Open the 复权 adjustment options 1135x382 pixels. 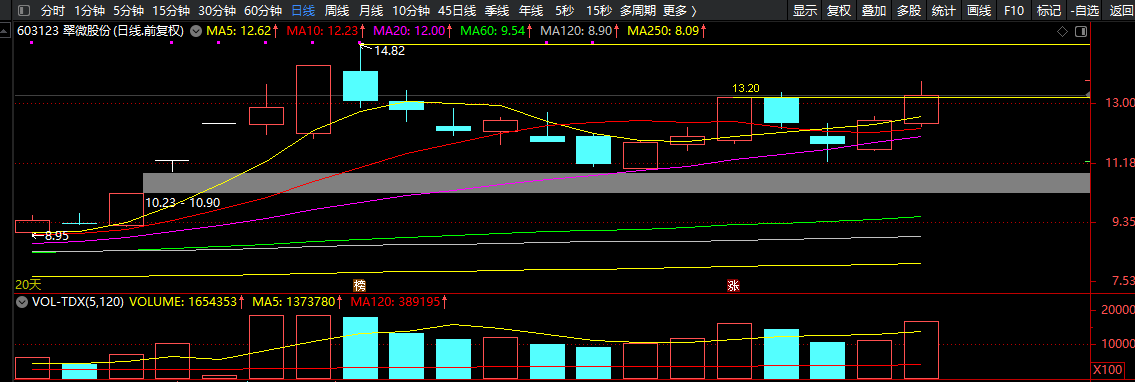(839, 11)
